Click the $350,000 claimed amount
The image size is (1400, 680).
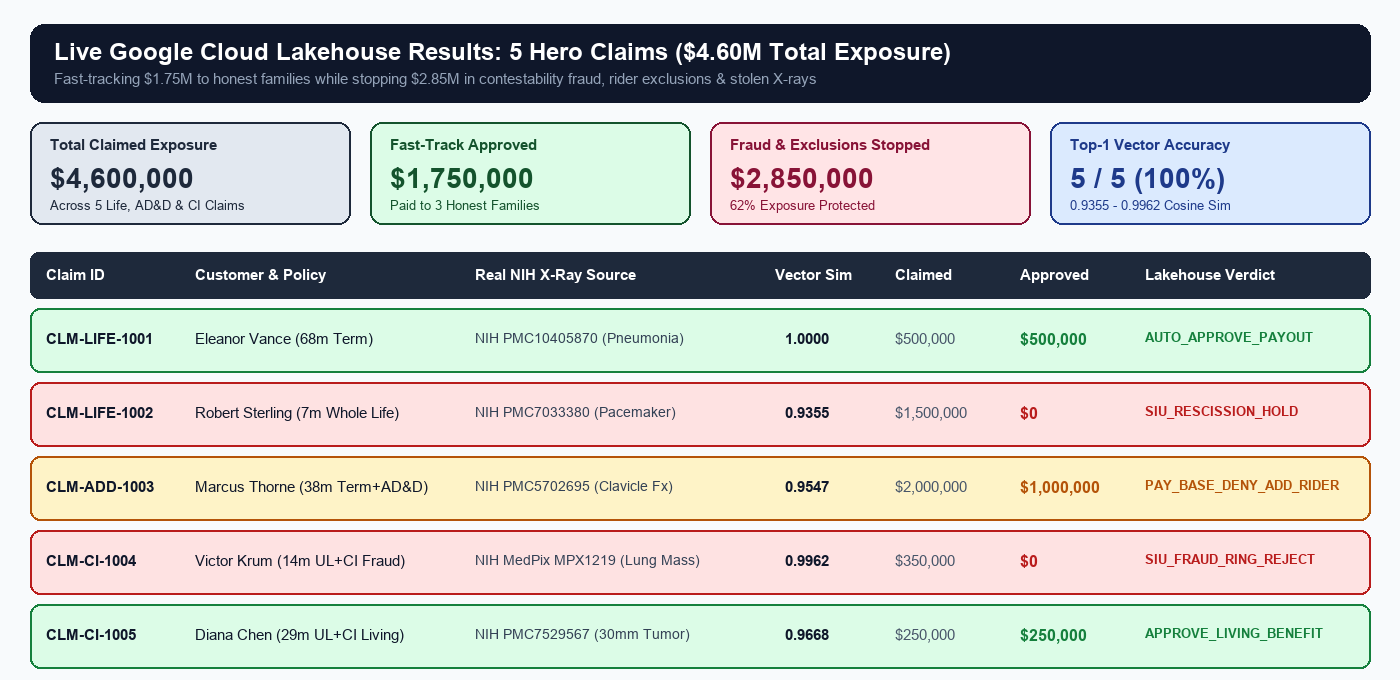click(x=925, y=561)
